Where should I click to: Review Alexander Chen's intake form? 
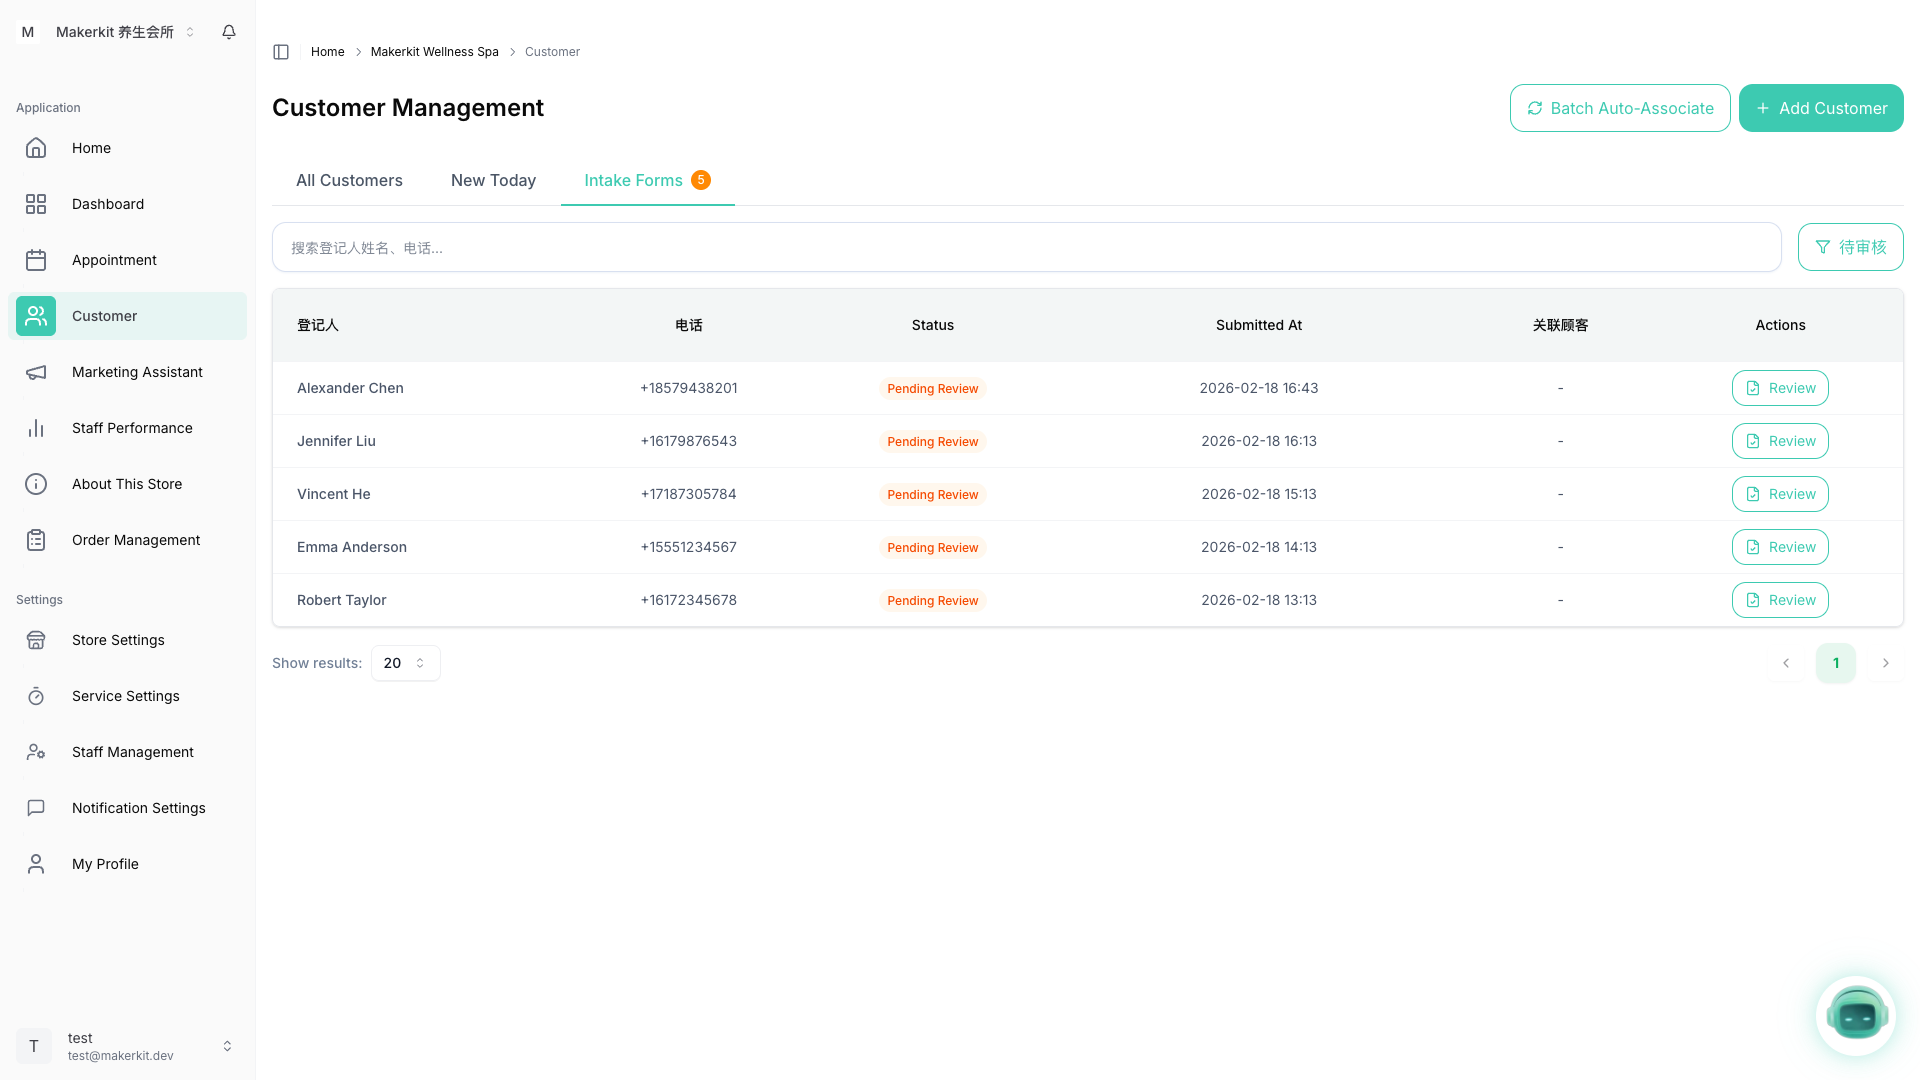tap(1780, 388)
